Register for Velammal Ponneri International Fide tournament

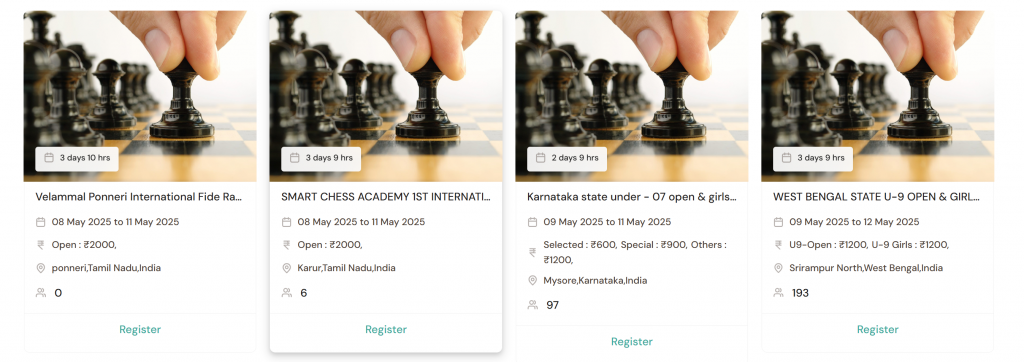(x=140, y=329)
